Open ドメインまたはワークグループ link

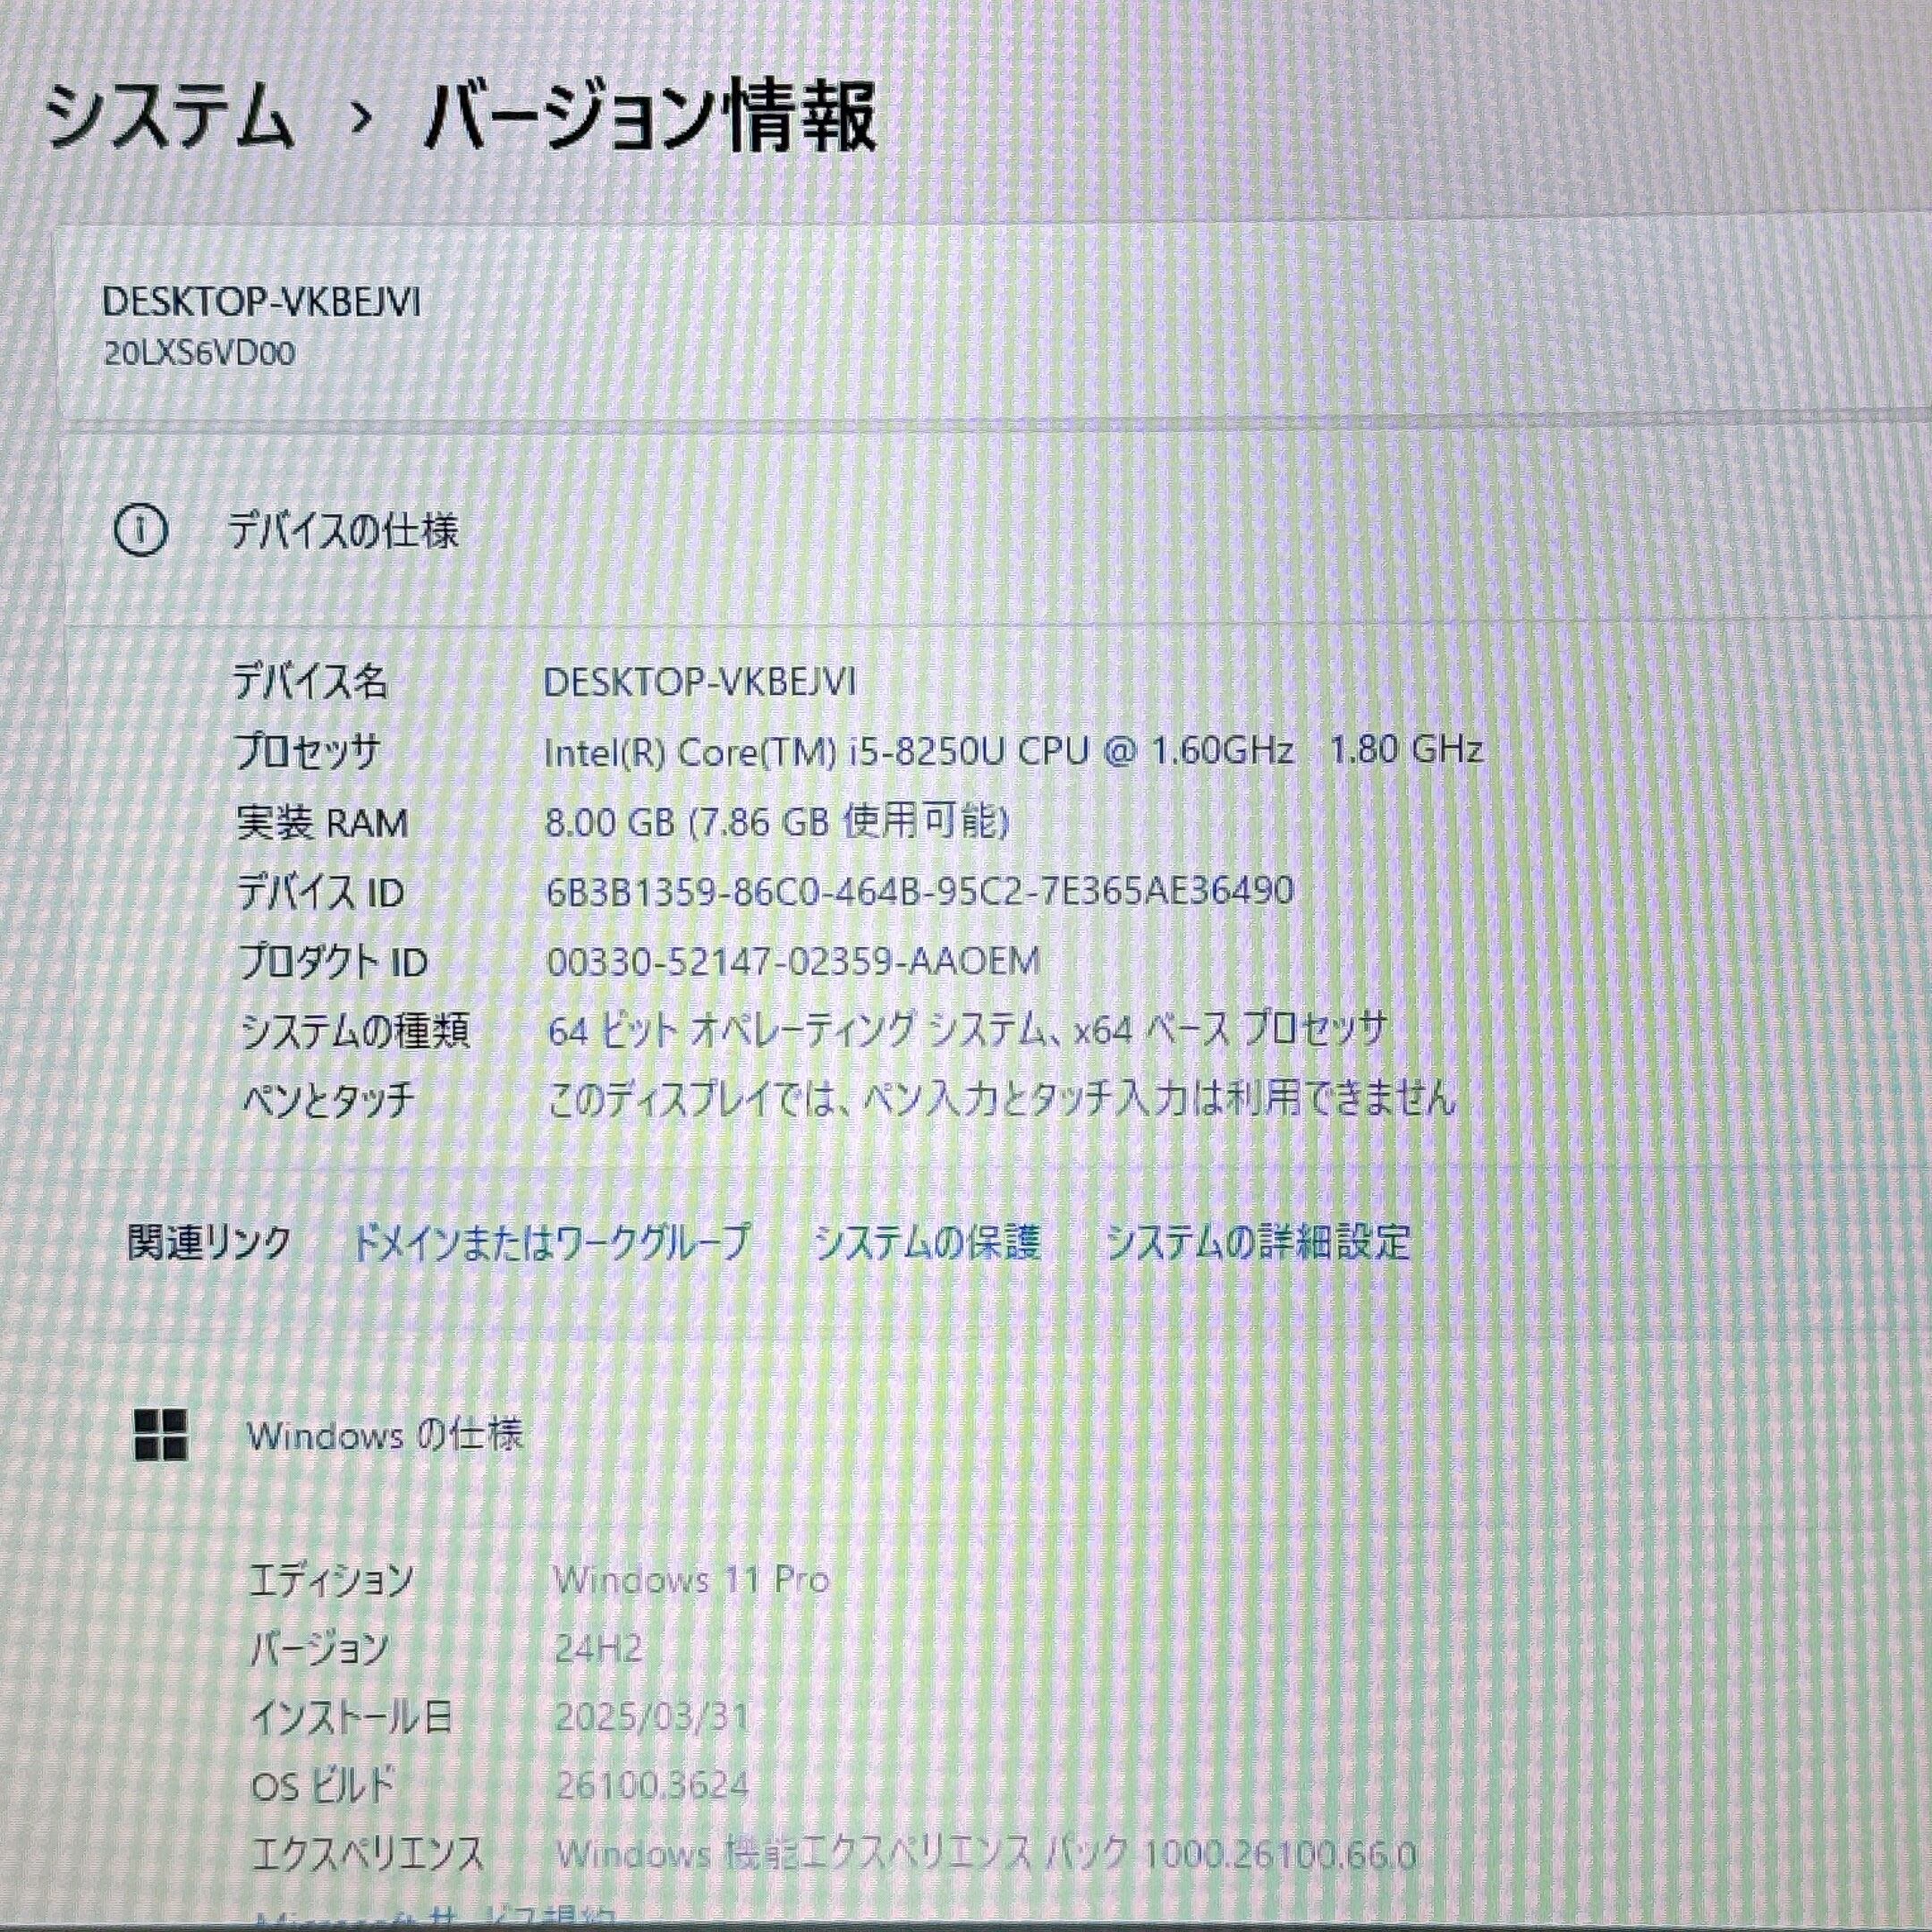550,1242
